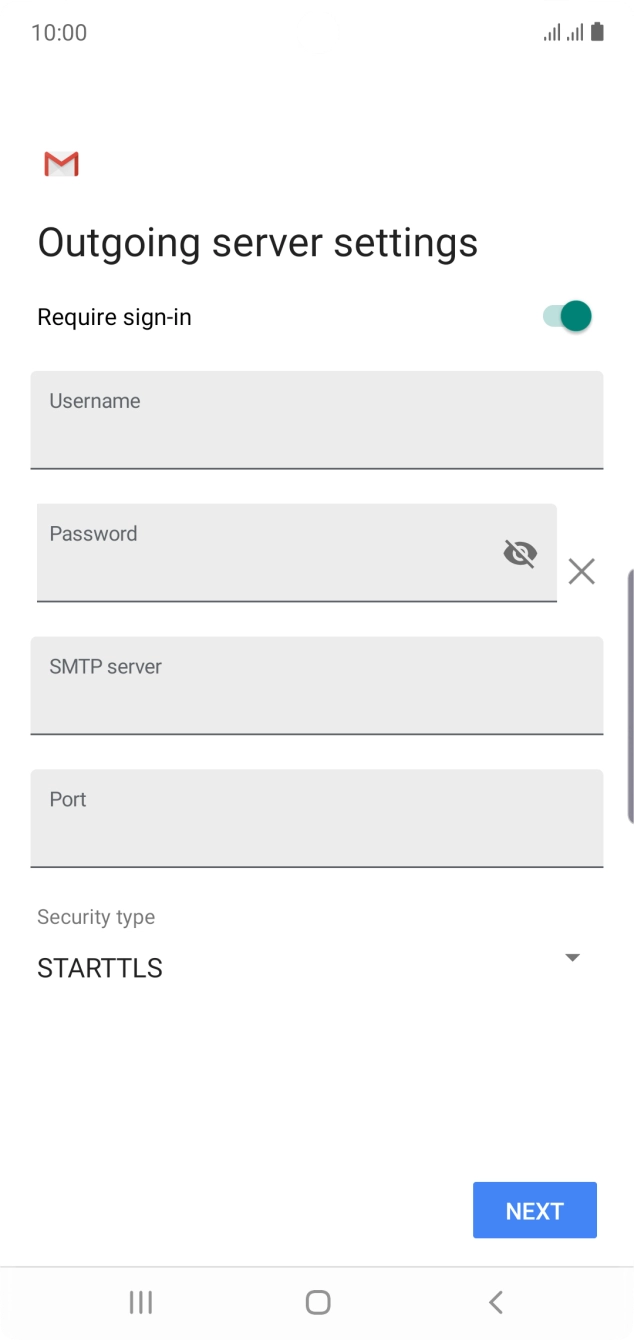634x1340 pixels.
Task: Clear password using the X icon
Action: pyautogui.click(x=581, y=571)
